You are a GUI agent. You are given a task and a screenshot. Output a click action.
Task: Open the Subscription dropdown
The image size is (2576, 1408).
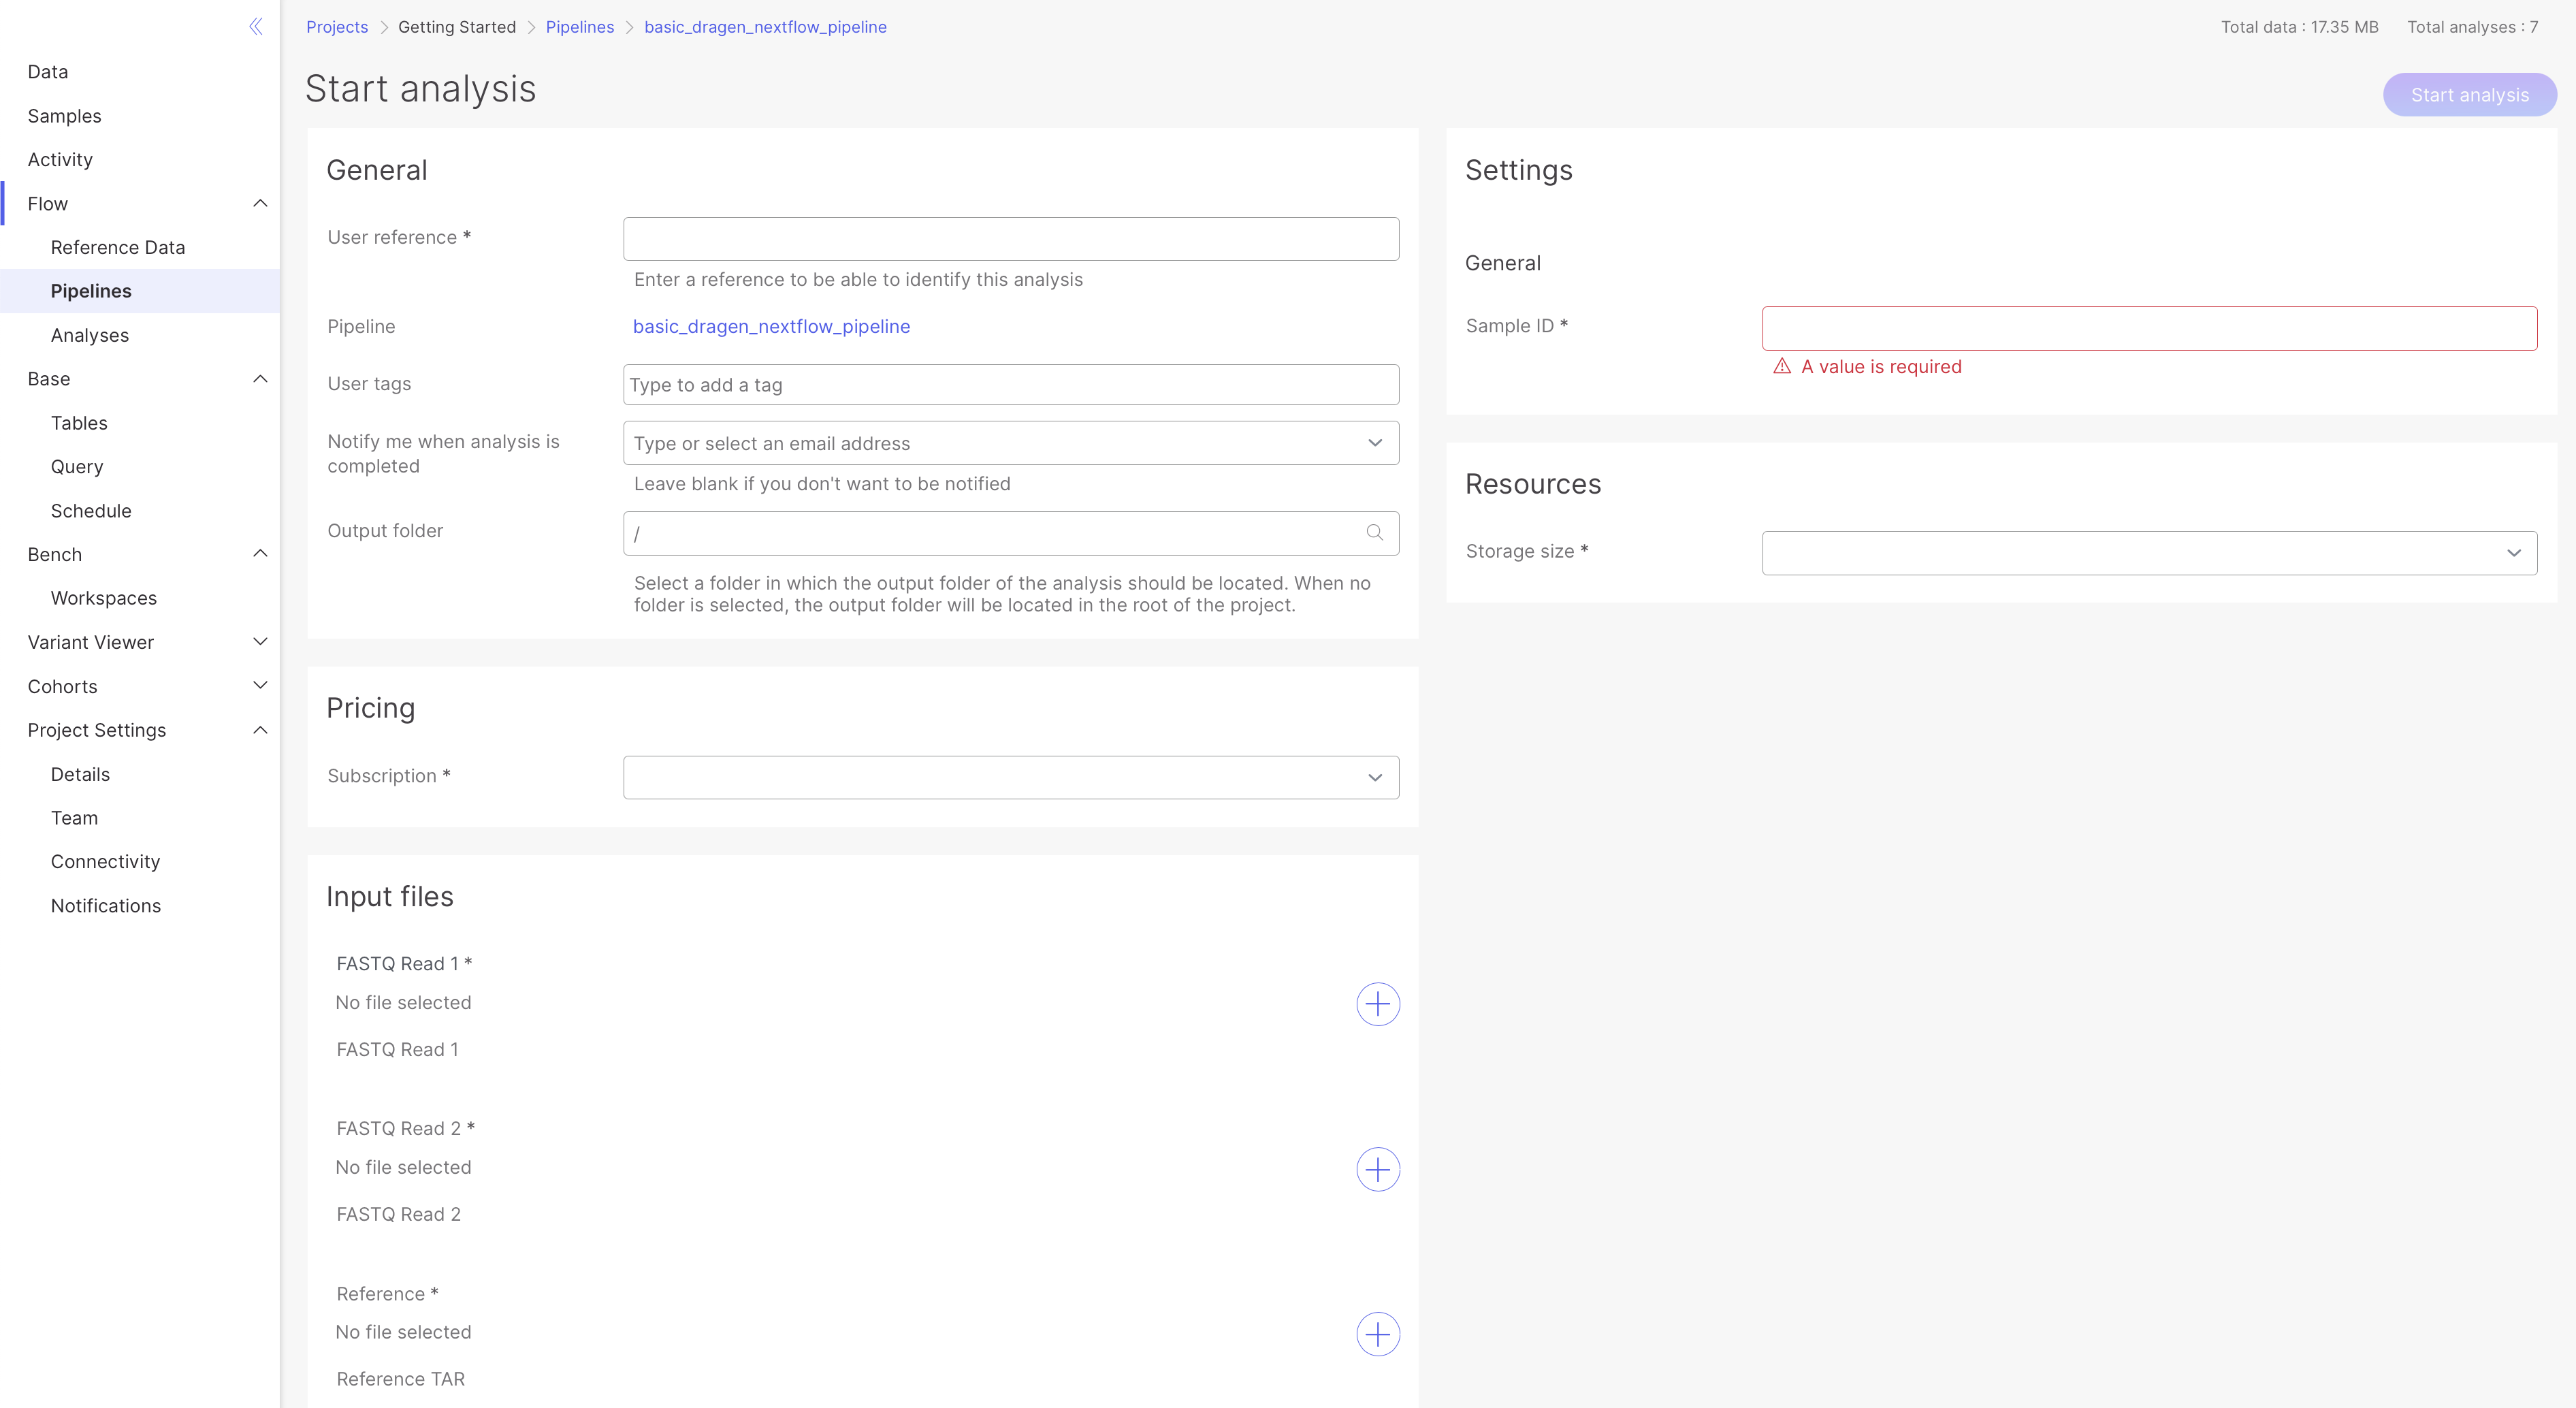[1010, 777]
